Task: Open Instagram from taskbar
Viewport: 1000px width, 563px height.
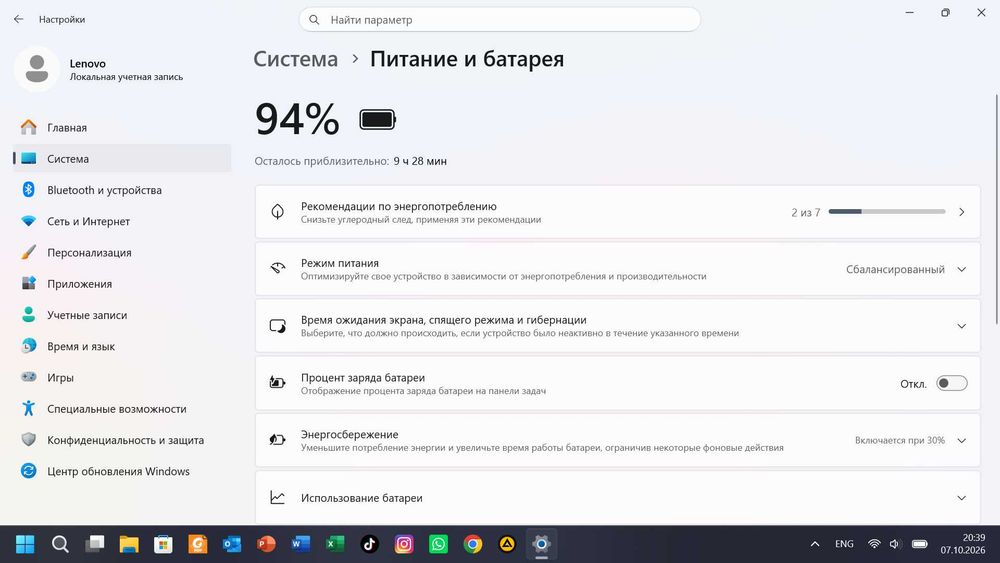Action: point(404,544)
